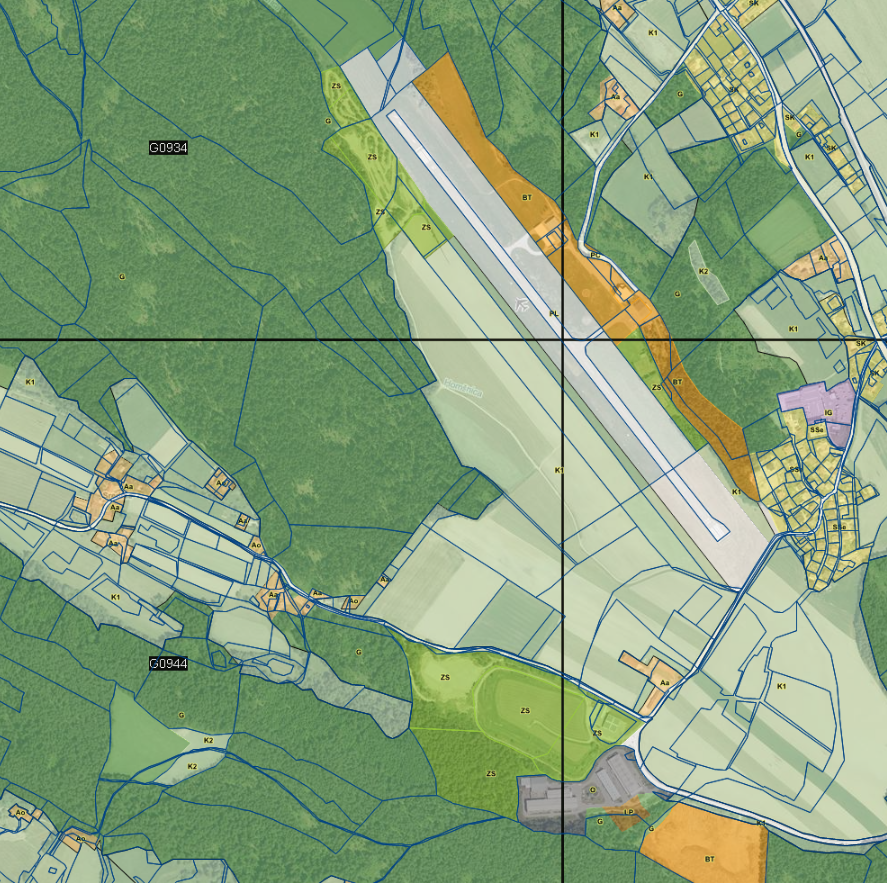The width and height of the screenshot is (887, 883).
Task: Click the BT label in the bottom orange field
Action: (709, 859)
